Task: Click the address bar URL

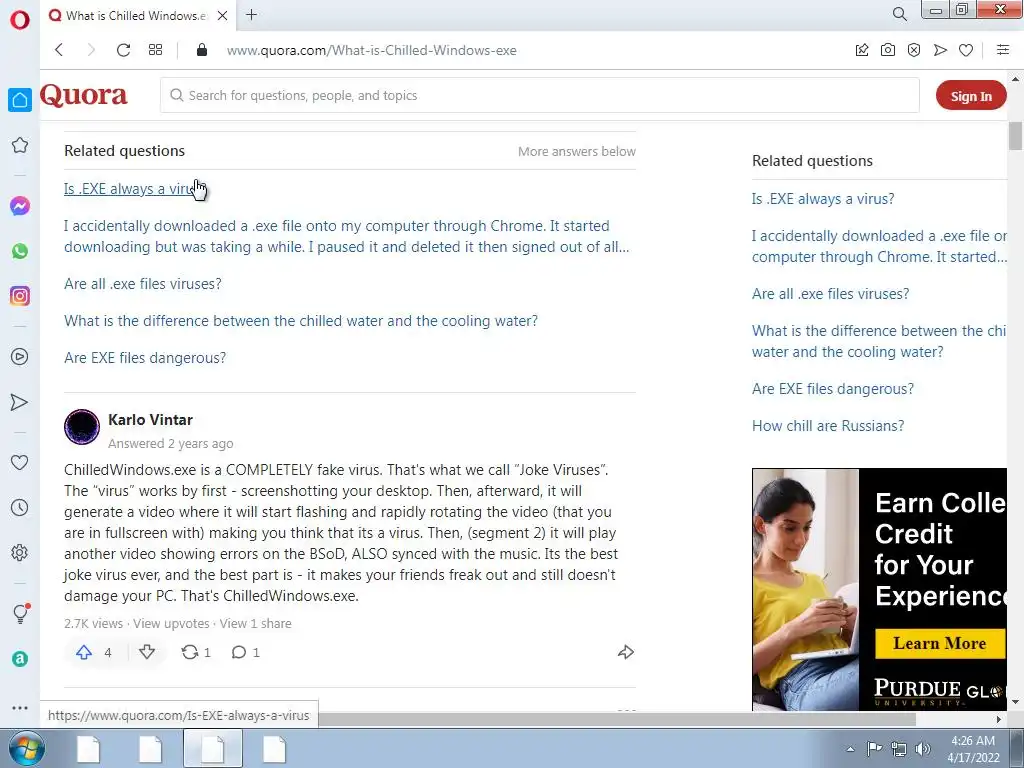Action: point(372,50)
